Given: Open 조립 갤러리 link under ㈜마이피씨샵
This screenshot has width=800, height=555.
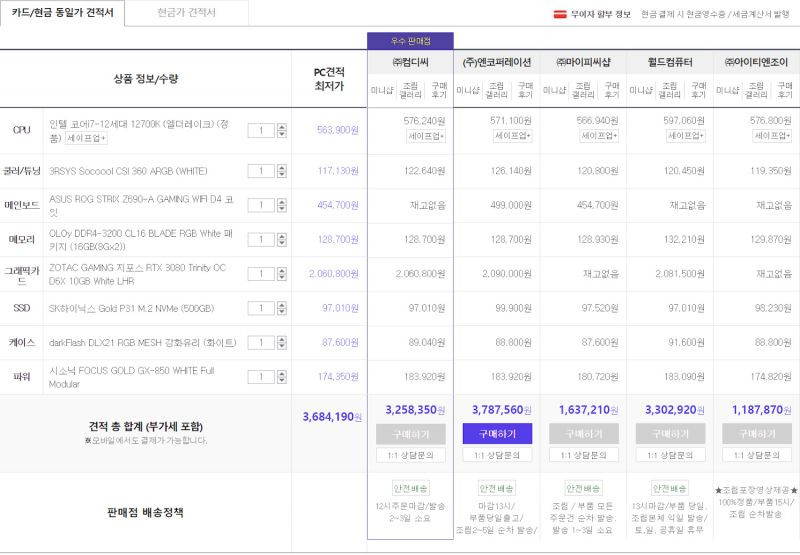Looking at the screenshot, I should pos(583,90).
